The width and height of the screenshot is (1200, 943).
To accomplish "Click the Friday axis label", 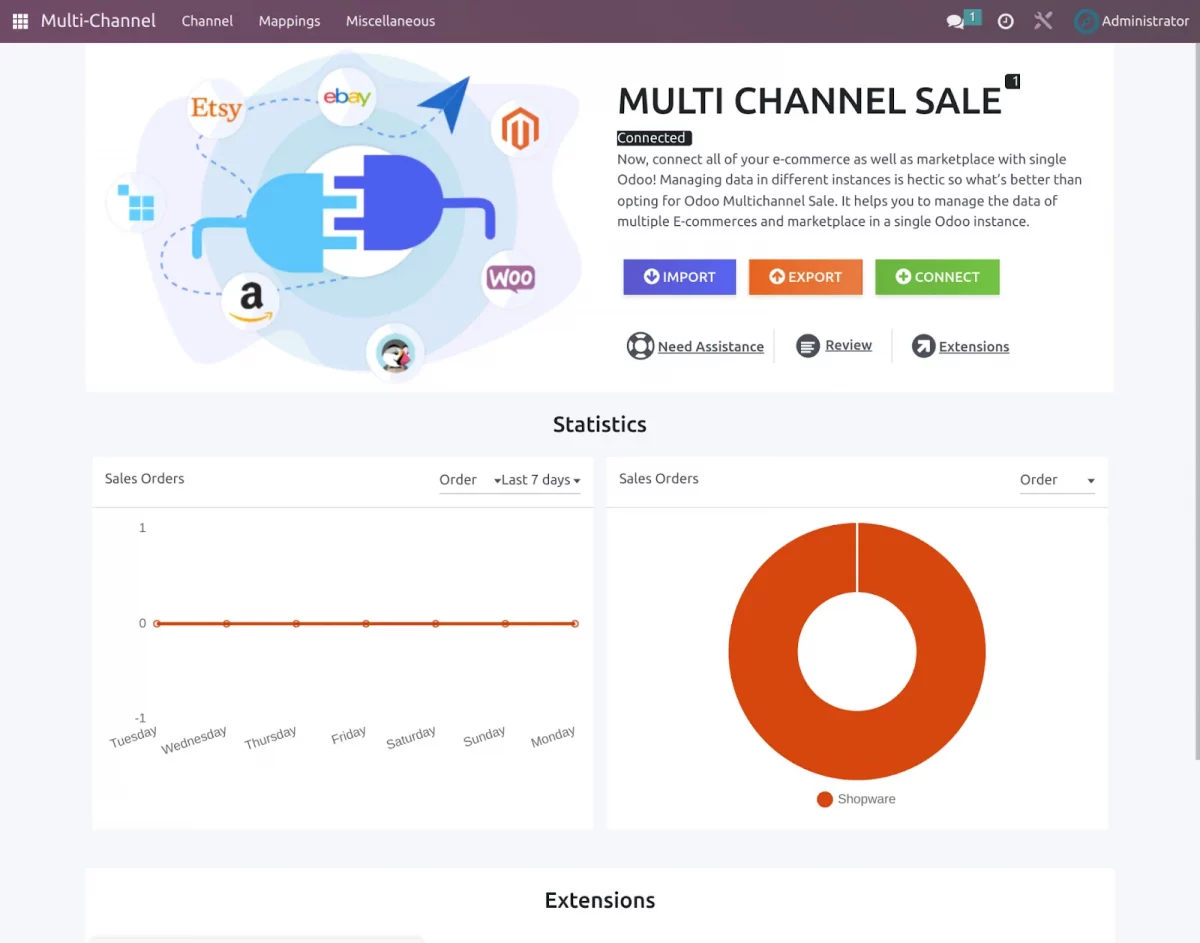I will point(348,736).
